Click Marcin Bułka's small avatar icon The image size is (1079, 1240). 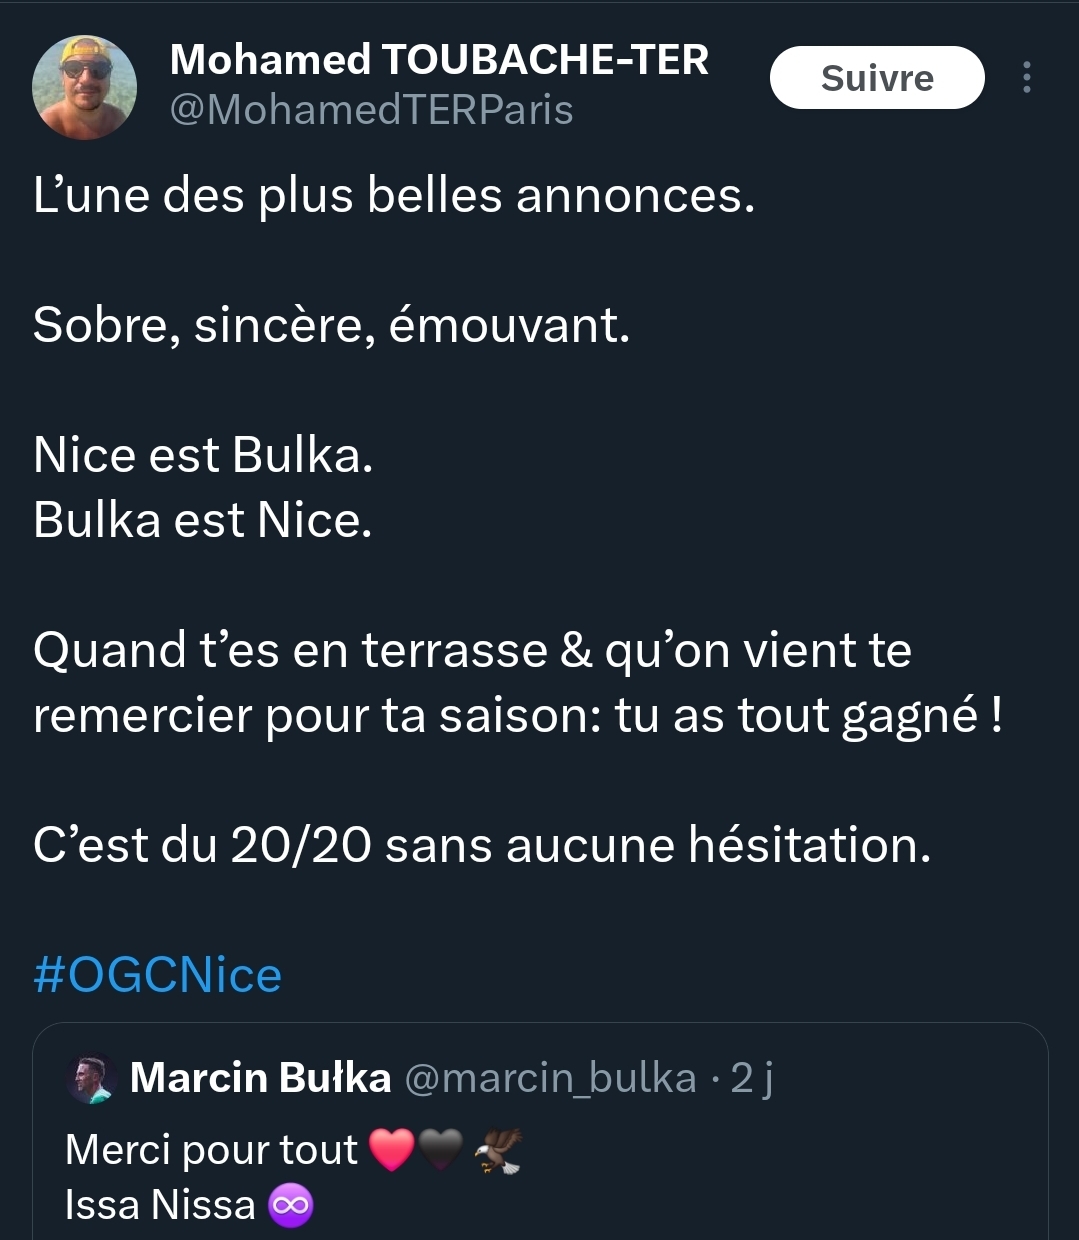[92, 1079]
